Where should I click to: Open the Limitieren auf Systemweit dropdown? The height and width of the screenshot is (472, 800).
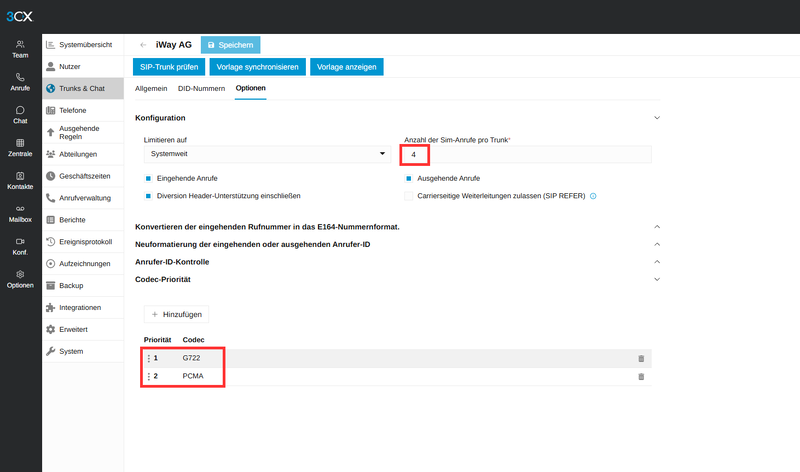pos(267,154)
